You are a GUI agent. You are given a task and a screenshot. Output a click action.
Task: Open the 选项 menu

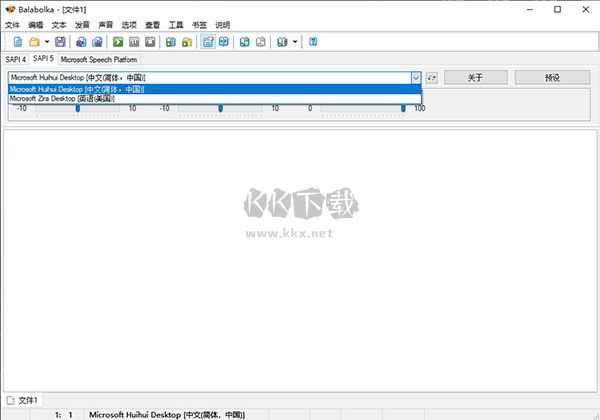point(129,25)
